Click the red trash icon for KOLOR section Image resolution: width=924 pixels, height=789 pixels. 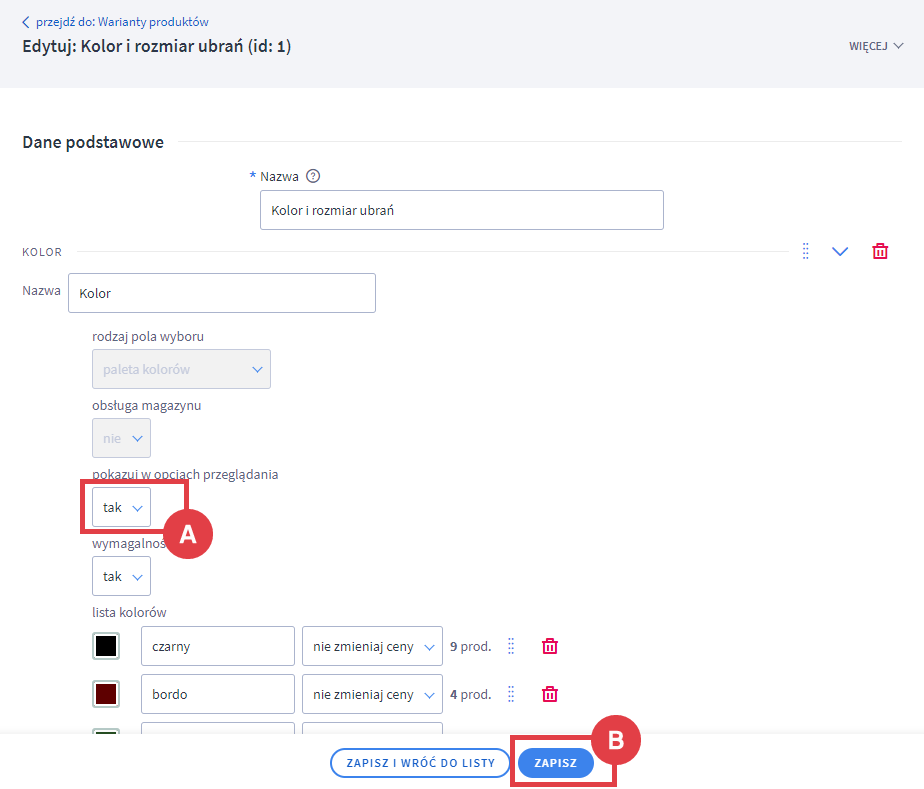click(880, 251)
